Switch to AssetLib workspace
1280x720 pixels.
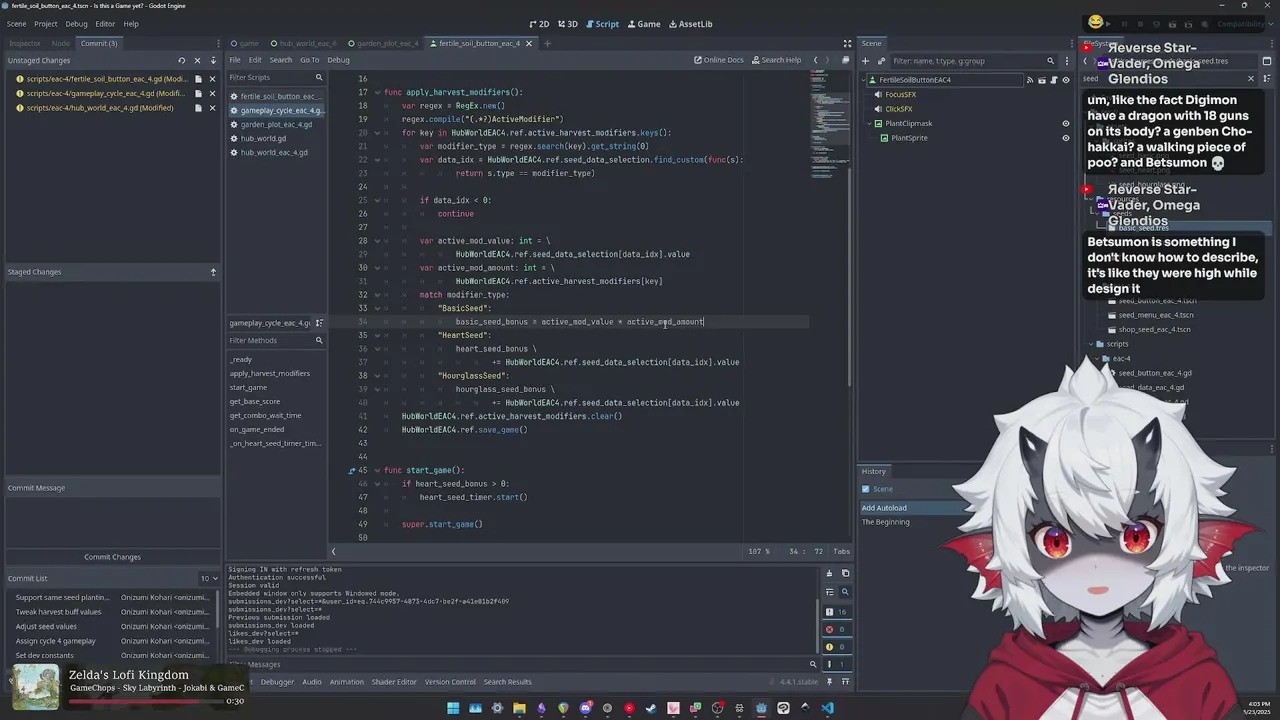(x=691, y=24)
